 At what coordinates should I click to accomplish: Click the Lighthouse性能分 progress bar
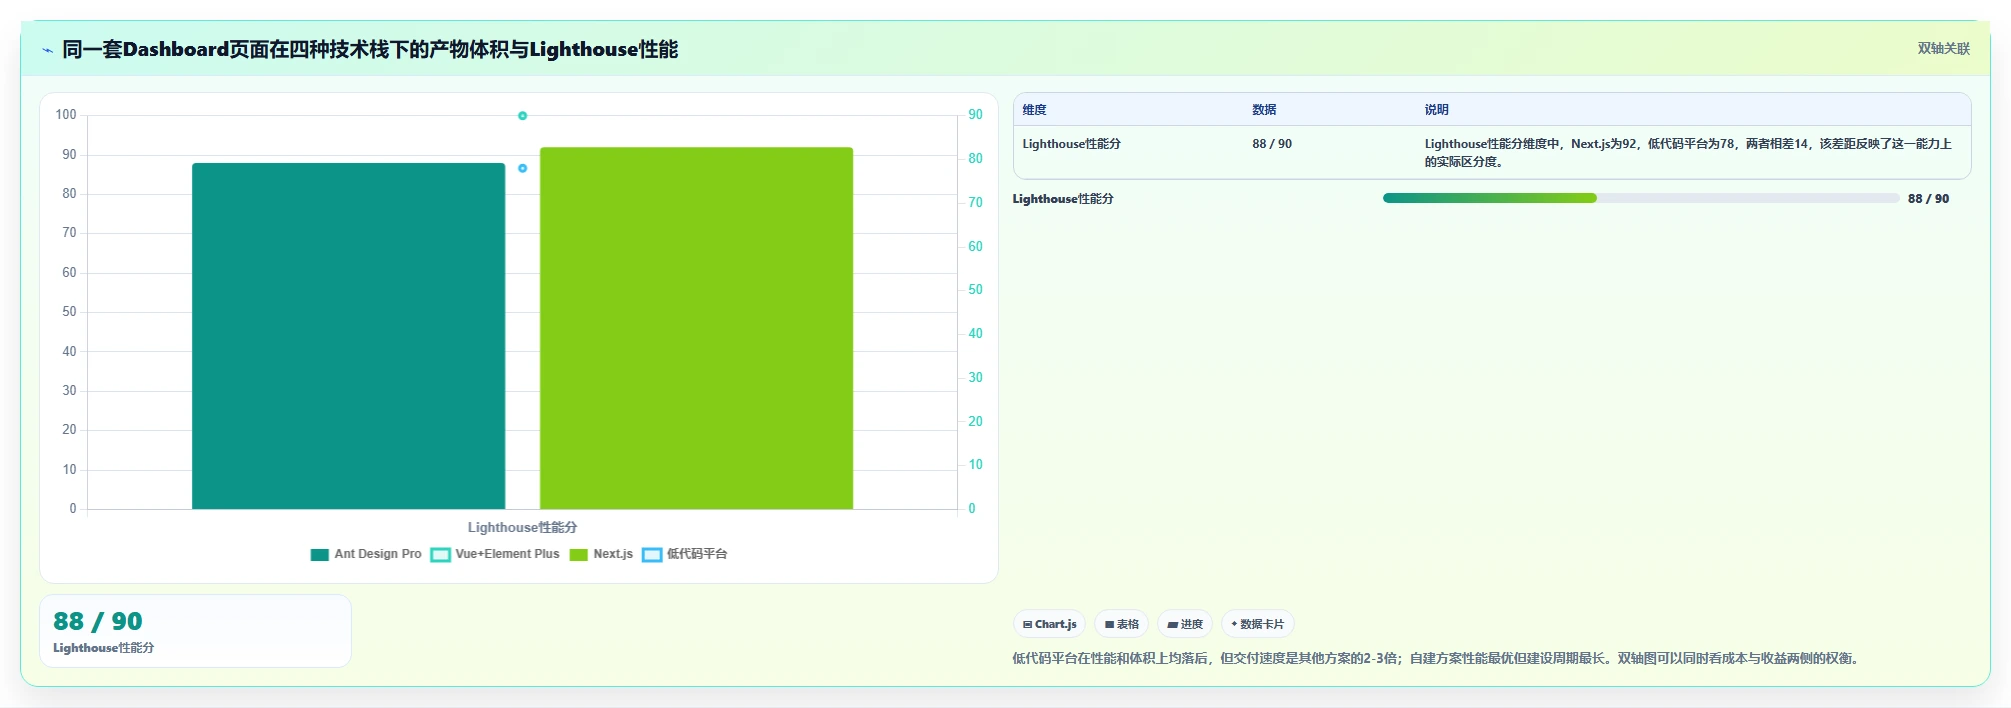1641,198
